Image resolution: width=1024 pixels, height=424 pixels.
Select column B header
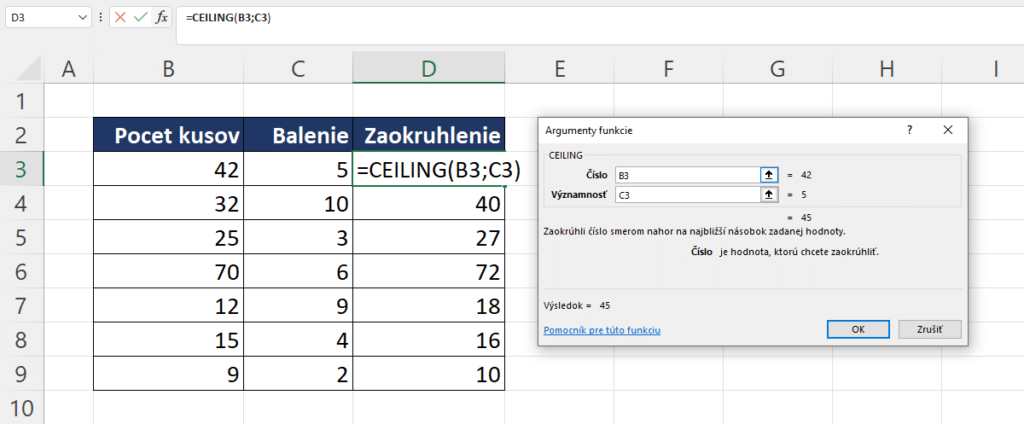pos(168,69)
